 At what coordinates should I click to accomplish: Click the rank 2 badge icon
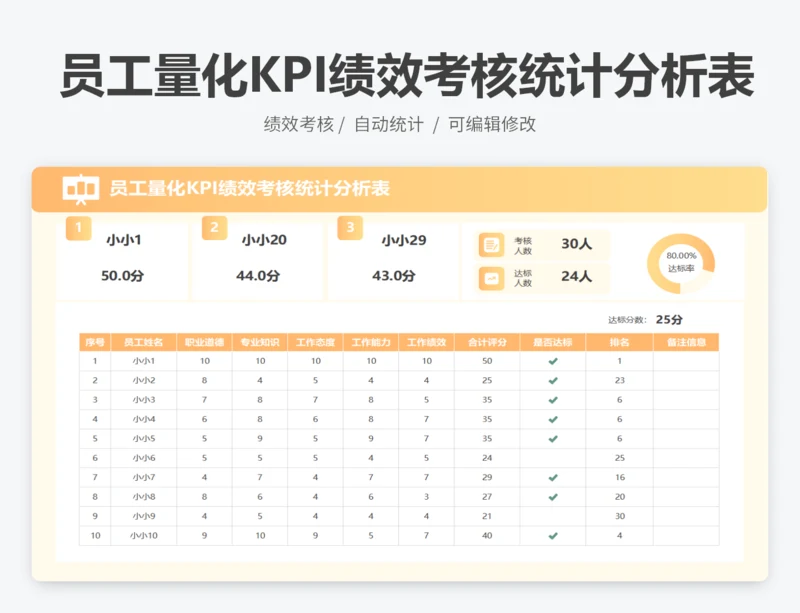tap(214, 228)
